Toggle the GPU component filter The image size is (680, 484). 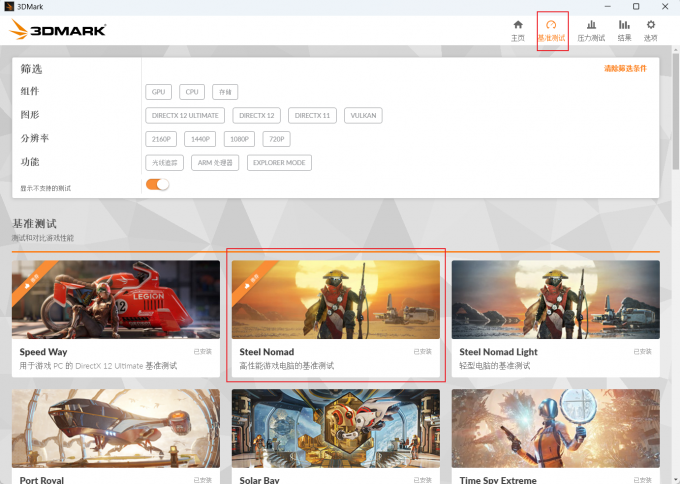(x=158, y=92)
